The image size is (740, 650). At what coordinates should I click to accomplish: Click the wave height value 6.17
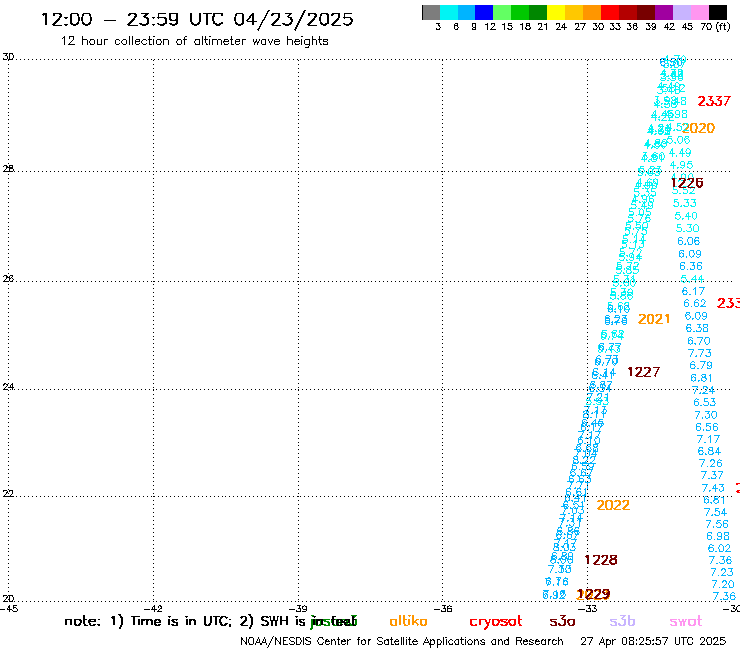pos(693,291)
